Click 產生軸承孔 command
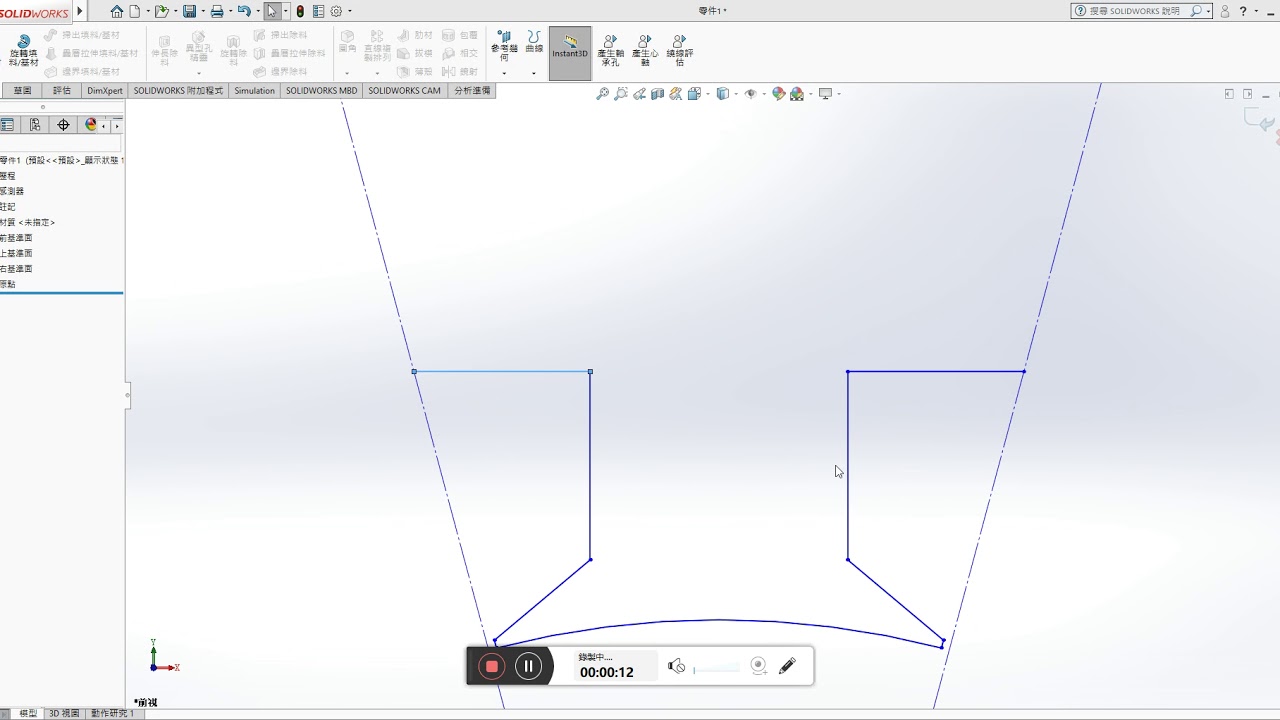Image resolution: width=1280 pixels, height=720 pixels. (x=610, y=50)
